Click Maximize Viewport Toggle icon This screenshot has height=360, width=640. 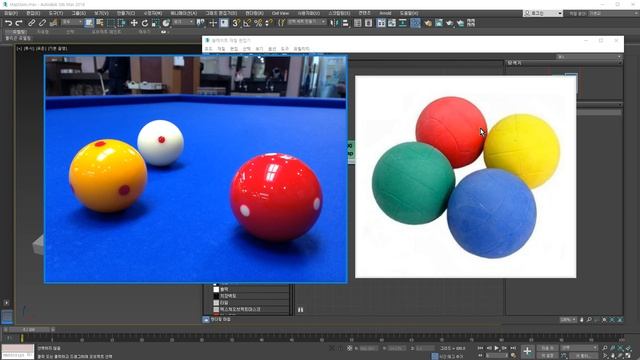(x=628, y=356)
